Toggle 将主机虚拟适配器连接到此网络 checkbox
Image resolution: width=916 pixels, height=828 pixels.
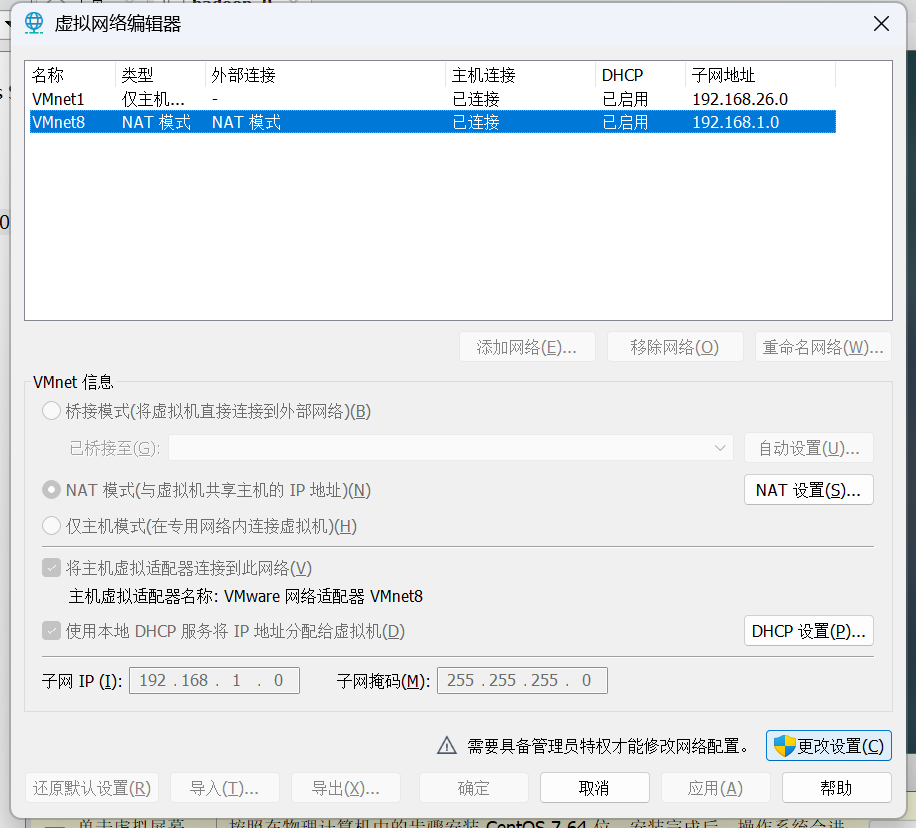pyautogui.click(x=51, y=568)
